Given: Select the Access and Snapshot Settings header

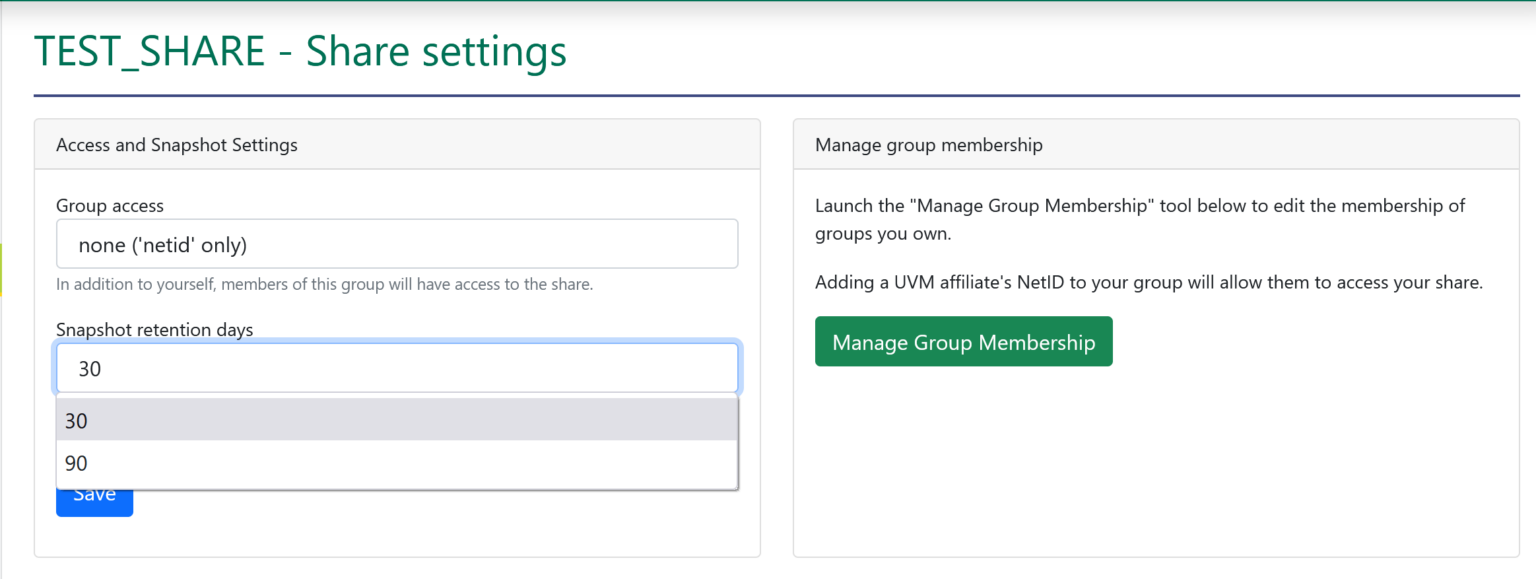Looking at the screenshot, I should pos(175,144).
